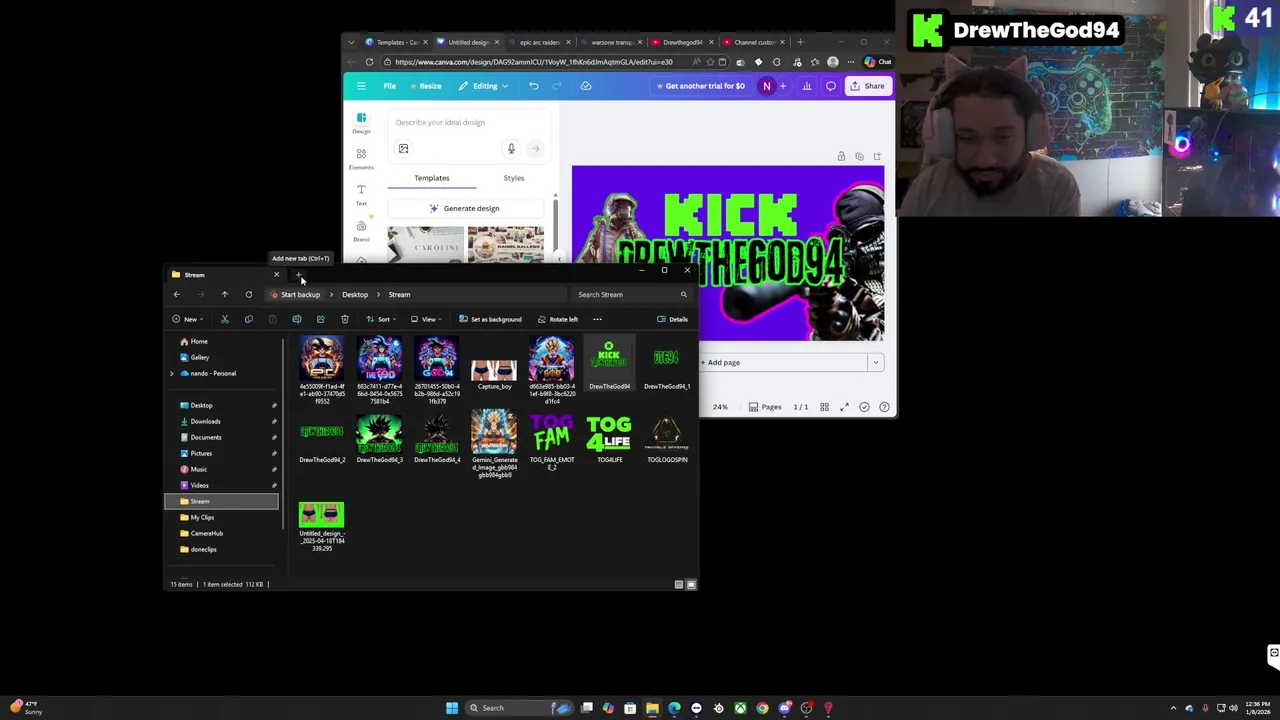Screen dimensions: 1280x720
Task: Open the New dropdown in File Explorer
Action: coord(187,319)
